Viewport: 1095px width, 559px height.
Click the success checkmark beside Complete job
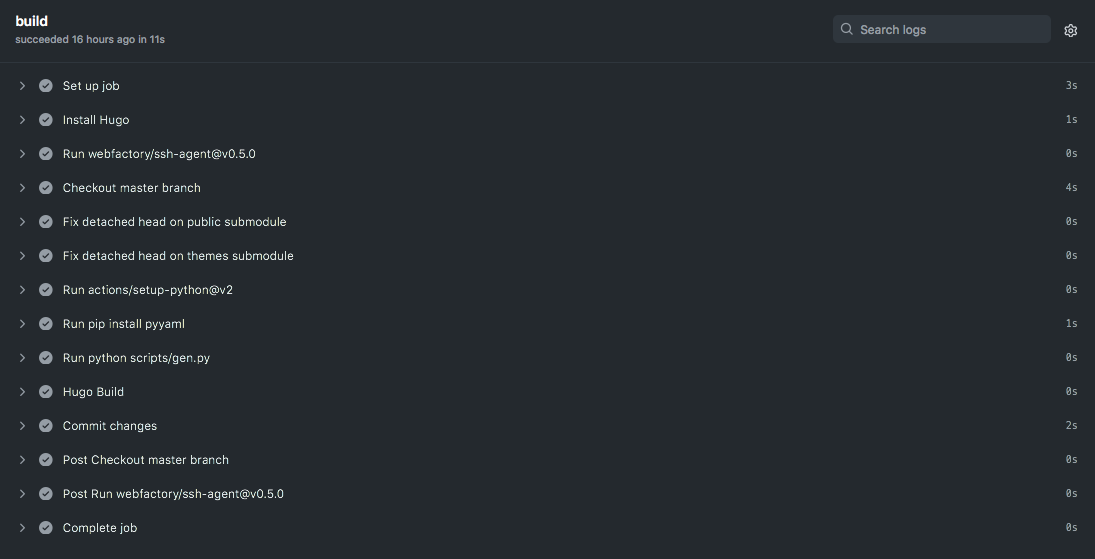click(46, 528)
